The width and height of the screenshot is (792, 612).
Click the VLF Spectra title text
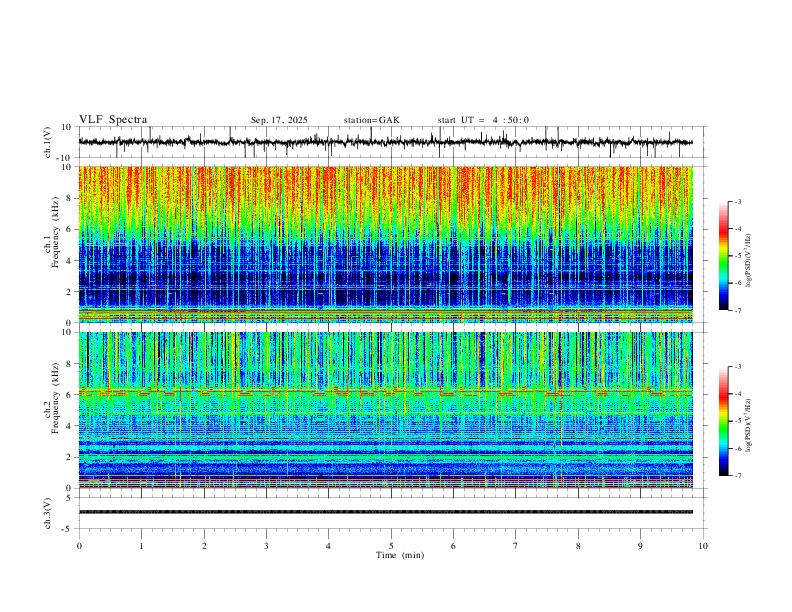coord(113,120)
